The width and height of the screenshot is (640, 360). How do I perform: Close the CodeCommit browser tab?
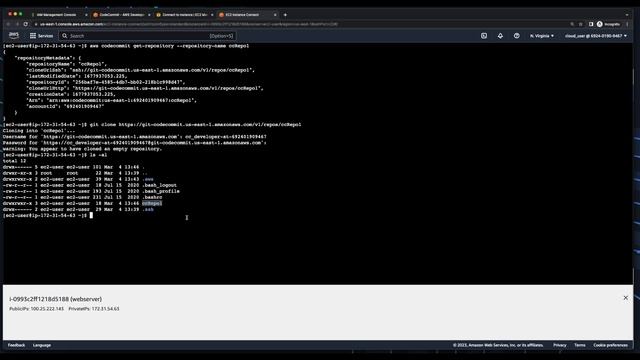pos(149,15)
